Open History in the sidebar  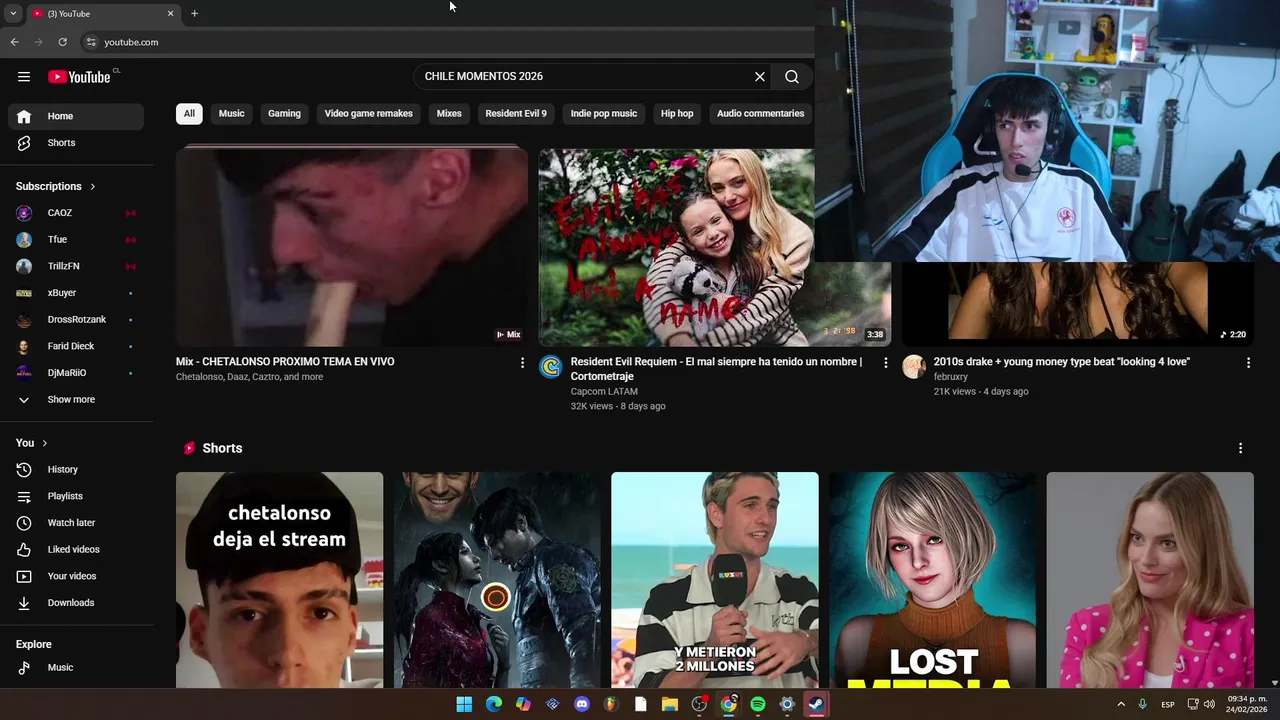[76, 470]
